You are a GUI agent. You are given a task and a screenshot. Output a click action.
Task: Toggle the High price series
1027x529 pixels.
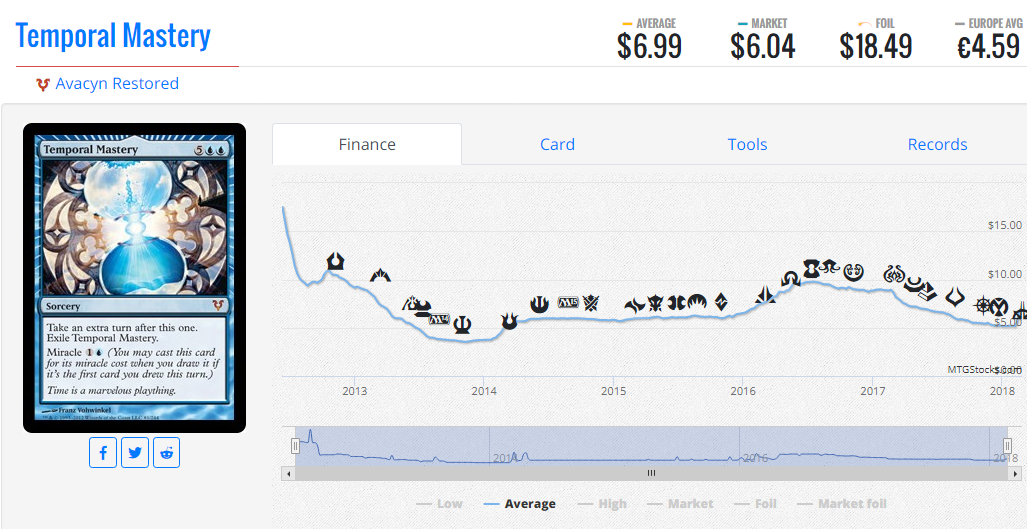pyautogui.click(x=603, y=503)
